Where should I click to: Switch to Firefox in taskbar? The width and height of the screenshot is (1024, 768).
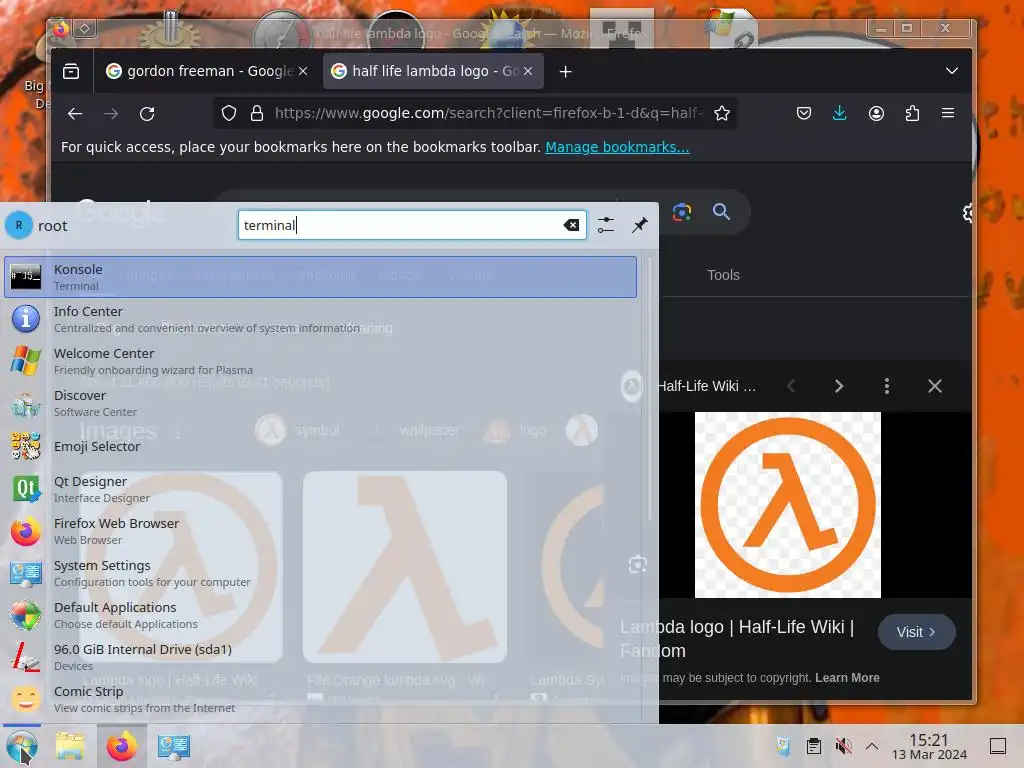[121, 746]
